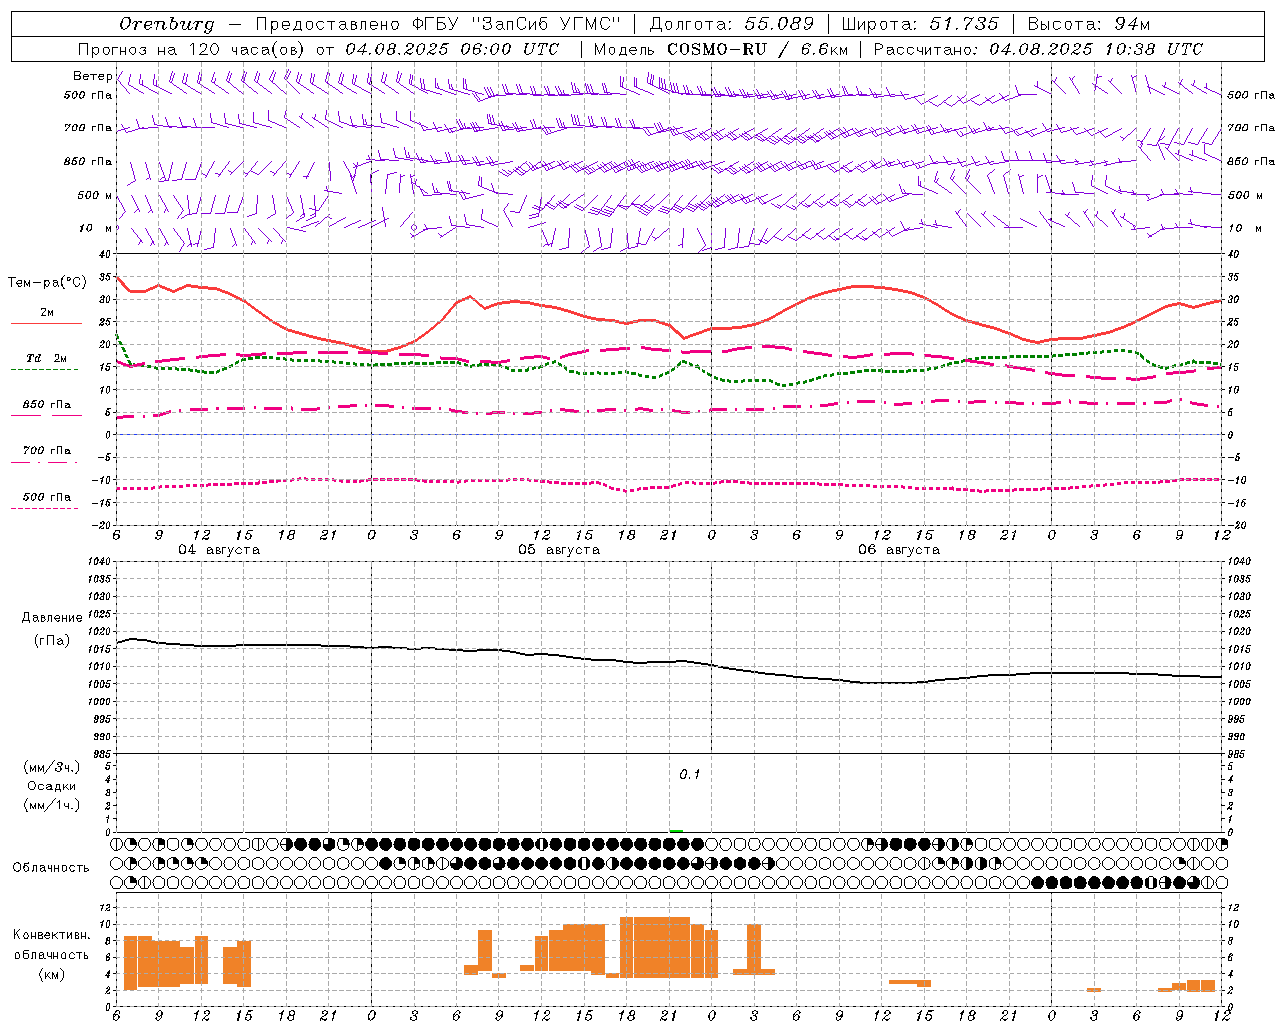1280x1024 pixels.
Task: Click "Прогноз на 120 часа(ов)" header text
Action: [x=192, y=49]
